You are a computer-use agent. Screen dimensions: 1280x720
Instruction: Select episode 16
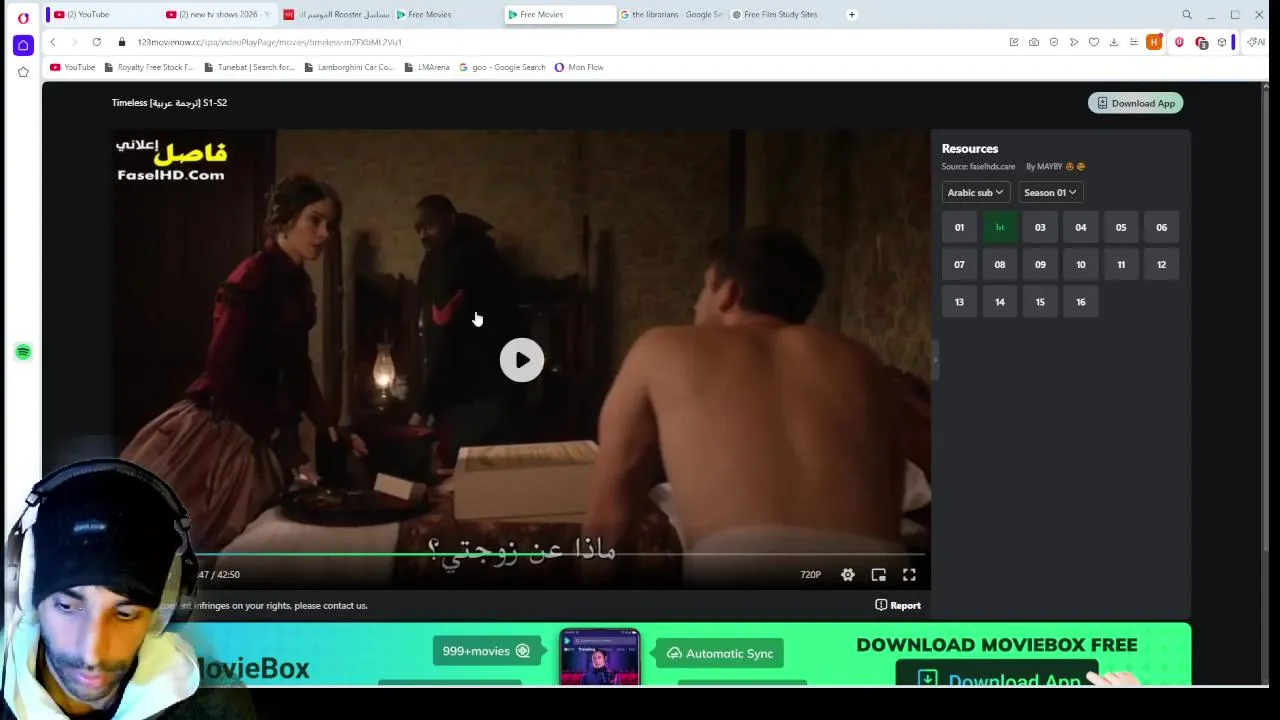(x=1081, y=302)
